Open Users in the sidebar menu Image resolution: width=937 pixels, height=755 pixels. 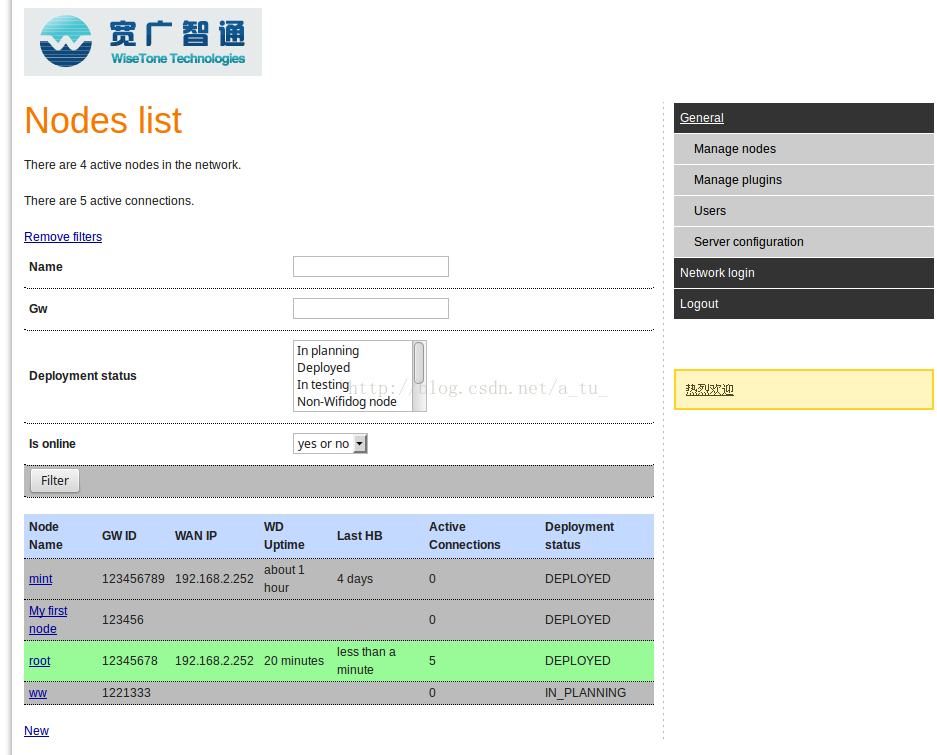pyautogui.click(x=804, y=211)
